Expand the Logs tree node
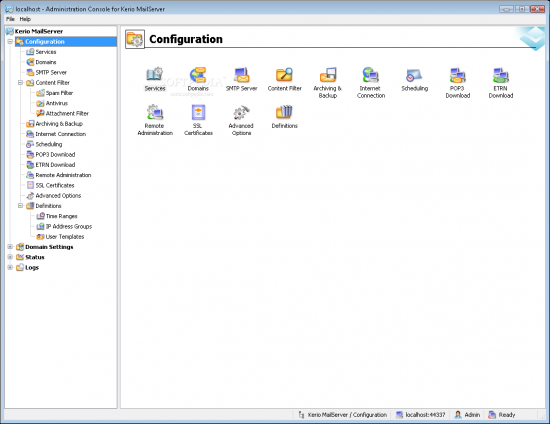Viewport: 550px width, 424px height. click(10, 267)
